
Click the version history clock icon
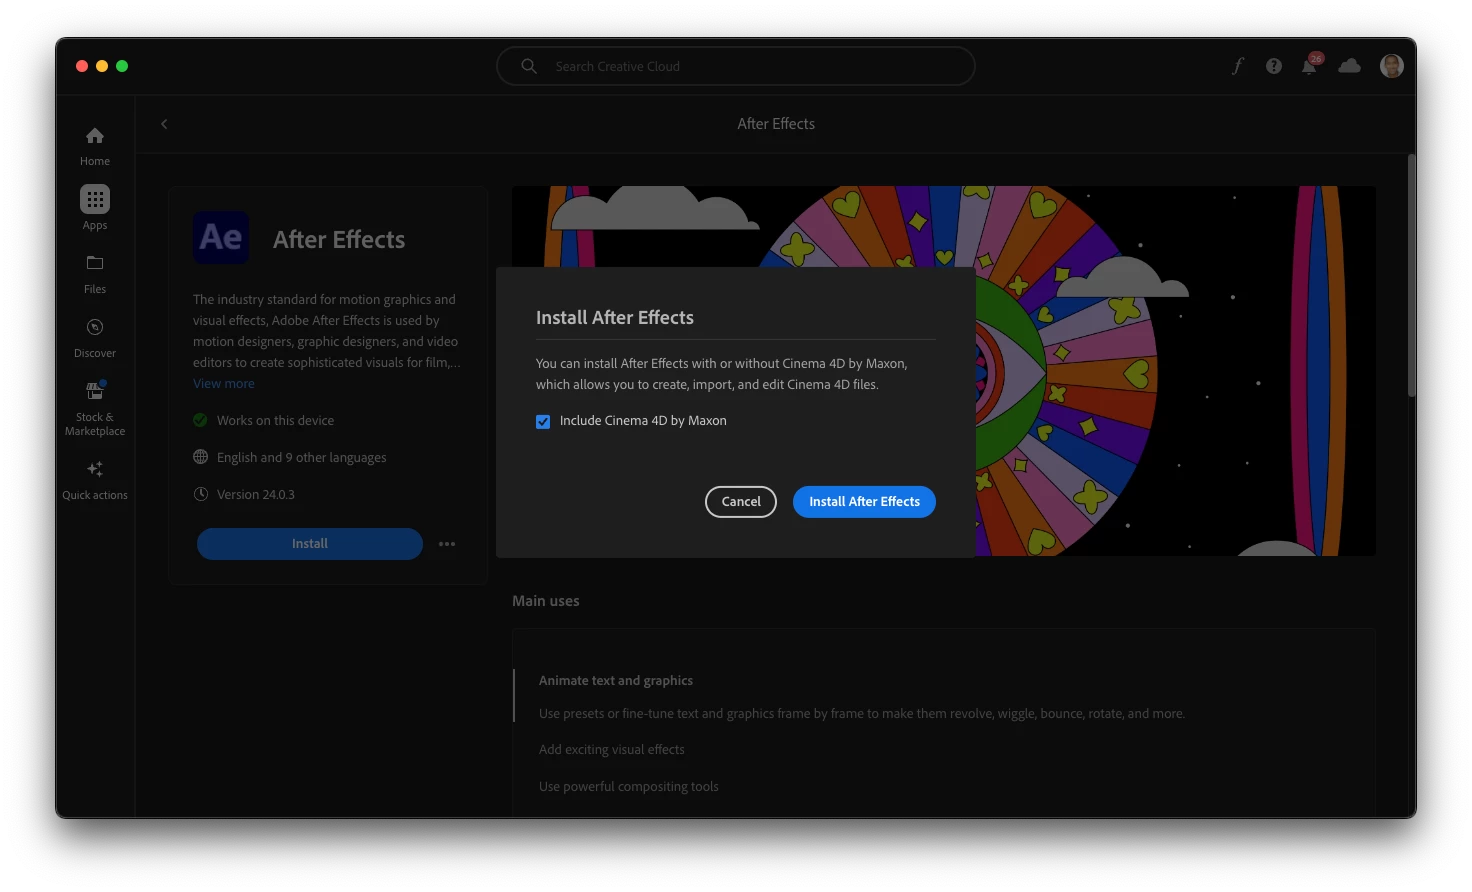(200, 494)
